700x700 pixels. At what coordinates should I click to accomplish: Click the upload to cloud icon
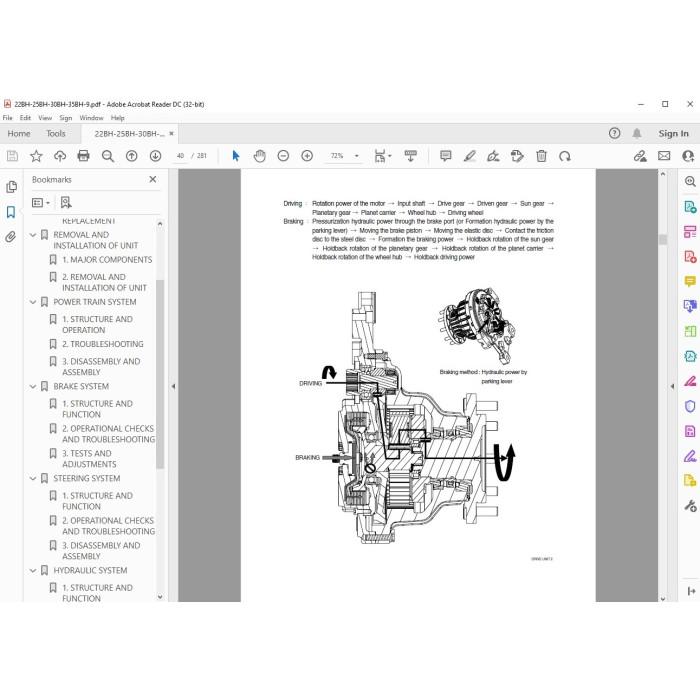[x=60, y=156]
